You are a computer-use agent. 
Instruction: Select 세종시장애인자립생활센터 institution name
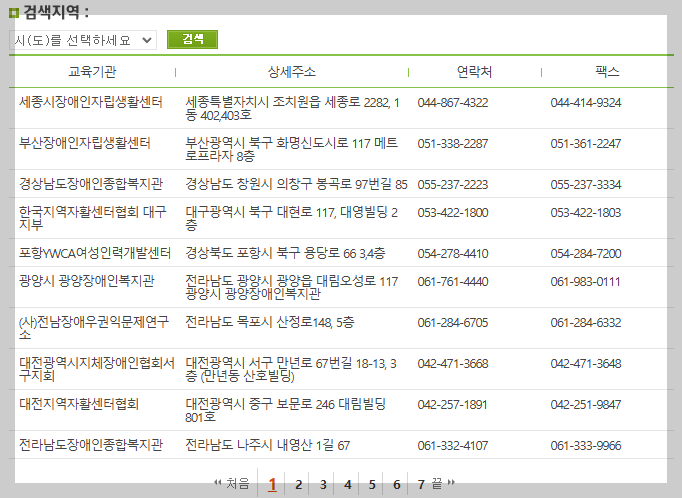coord(90,102)
